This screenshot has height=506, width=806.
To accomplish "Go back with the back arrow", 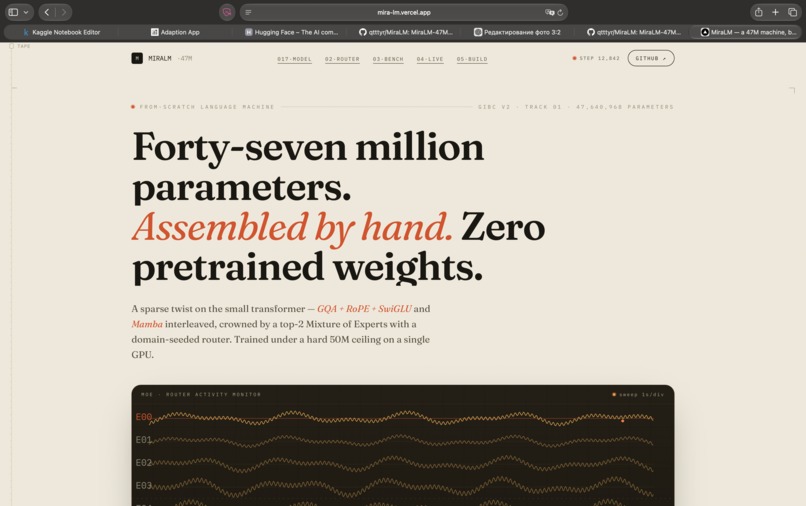I will click(47, 12).
